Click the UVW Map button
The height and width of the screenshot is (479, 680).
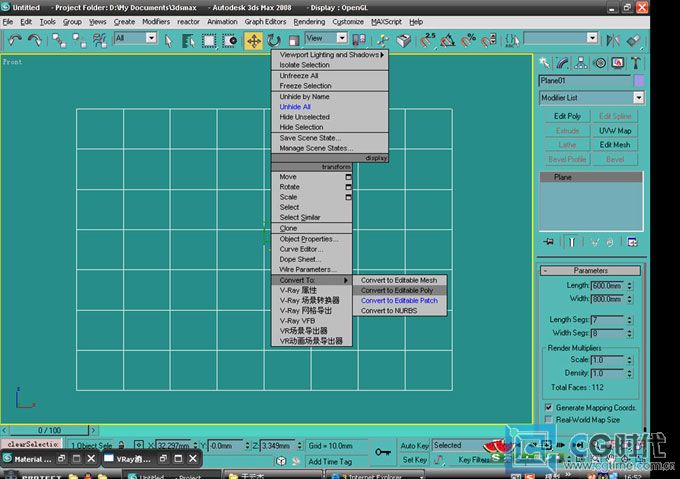615,130
